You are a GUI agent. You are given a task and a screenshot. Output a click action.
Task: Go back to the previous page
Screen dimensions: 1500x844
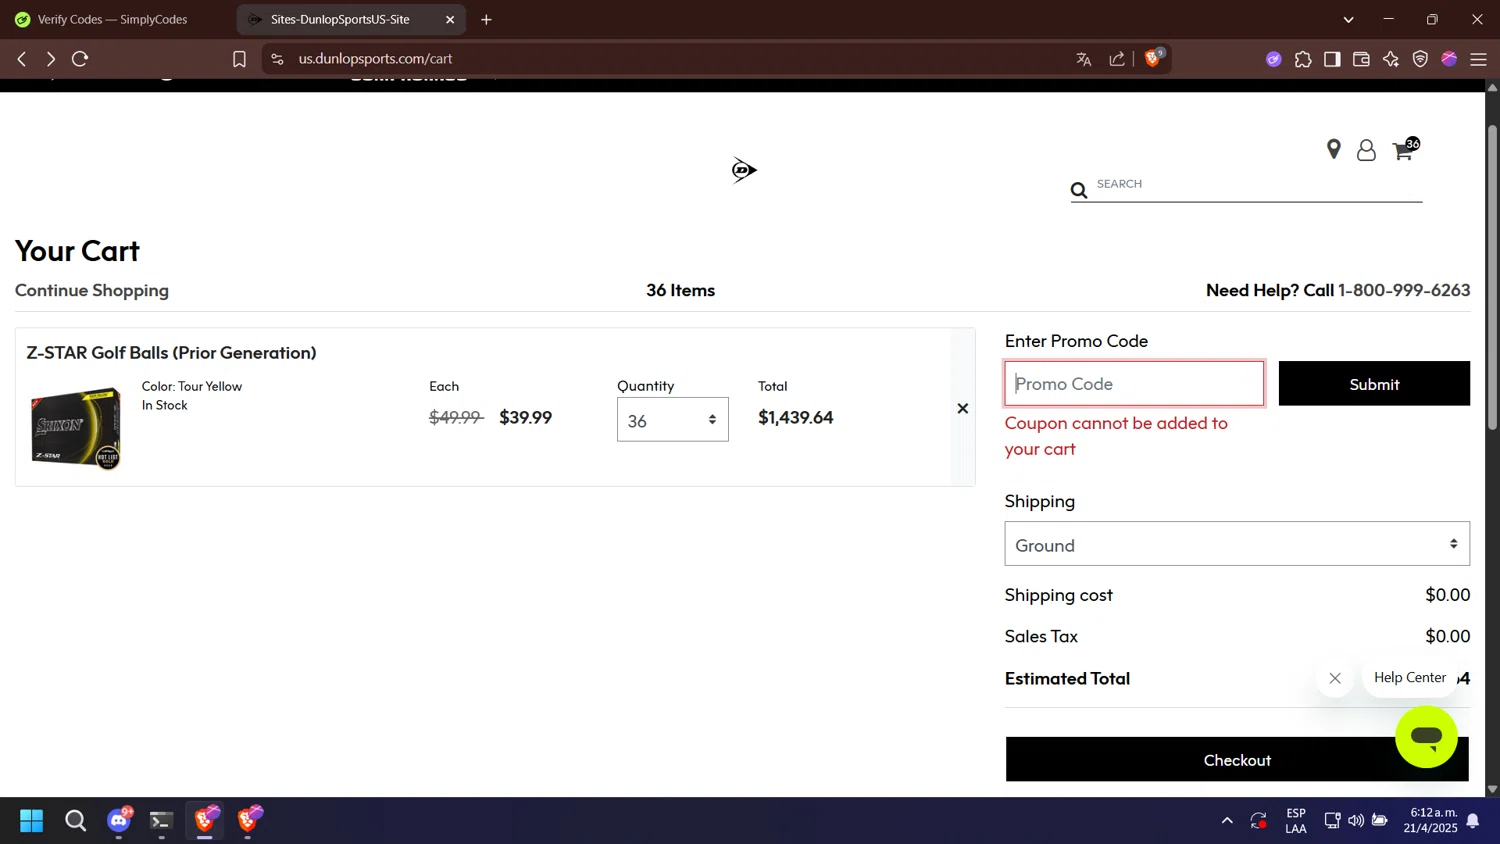coord(21,59)
